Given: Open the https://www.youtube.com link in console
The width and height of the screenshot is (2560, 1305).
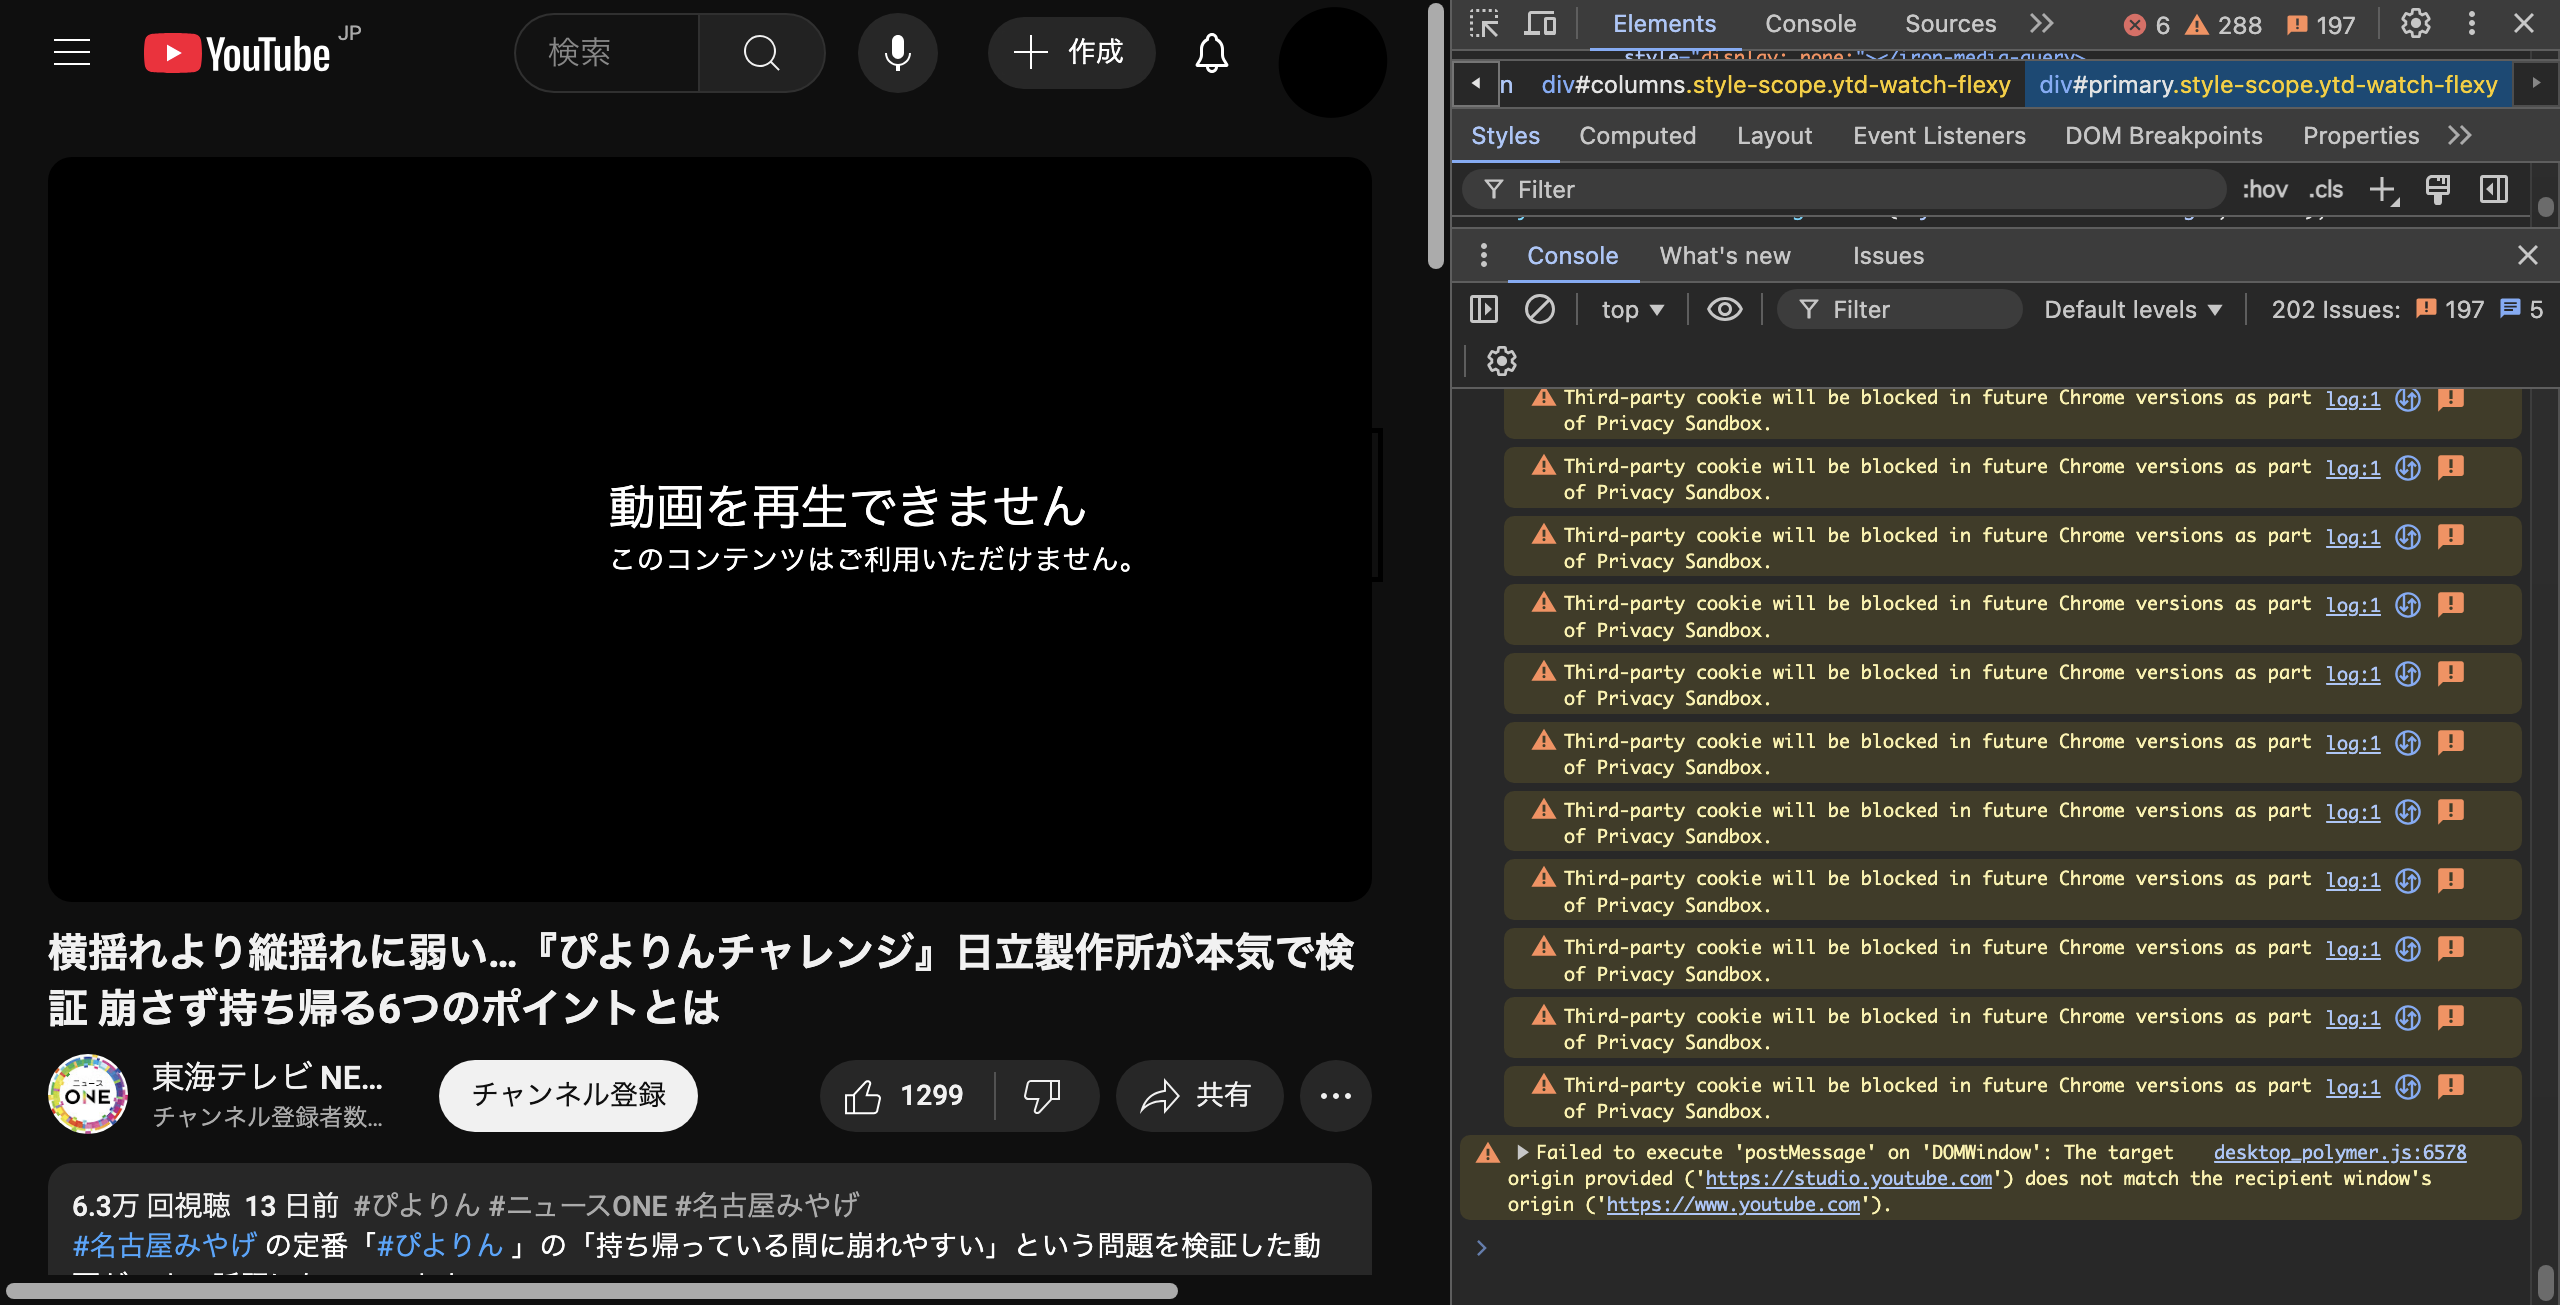Looking at the screenshot, I should (x=1733, y=1205).
